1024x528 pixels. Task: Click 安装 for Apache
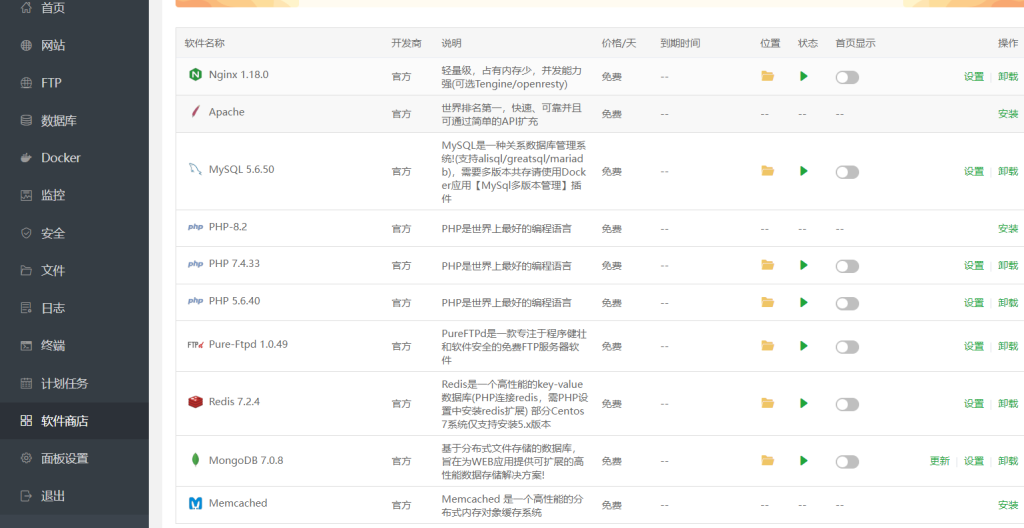1008,114
